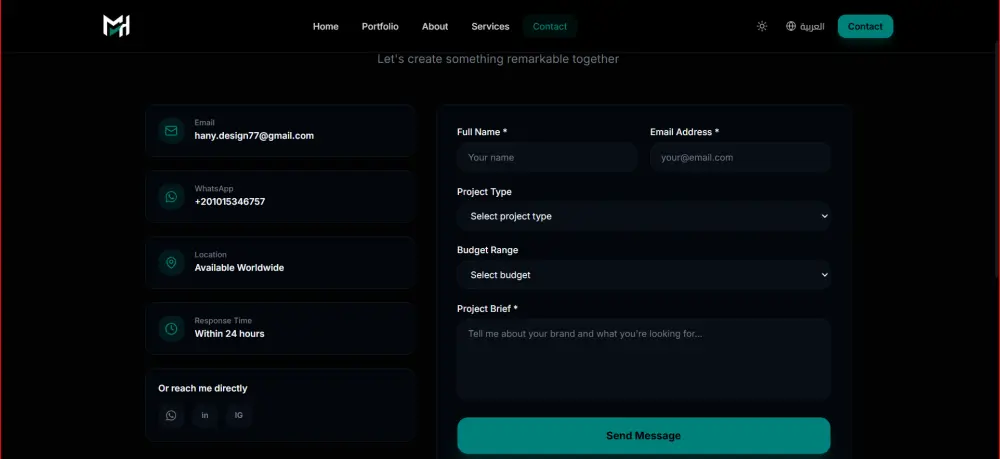Click the globe language icon
The image size is (1000, 459).
[x=791, y=26]
